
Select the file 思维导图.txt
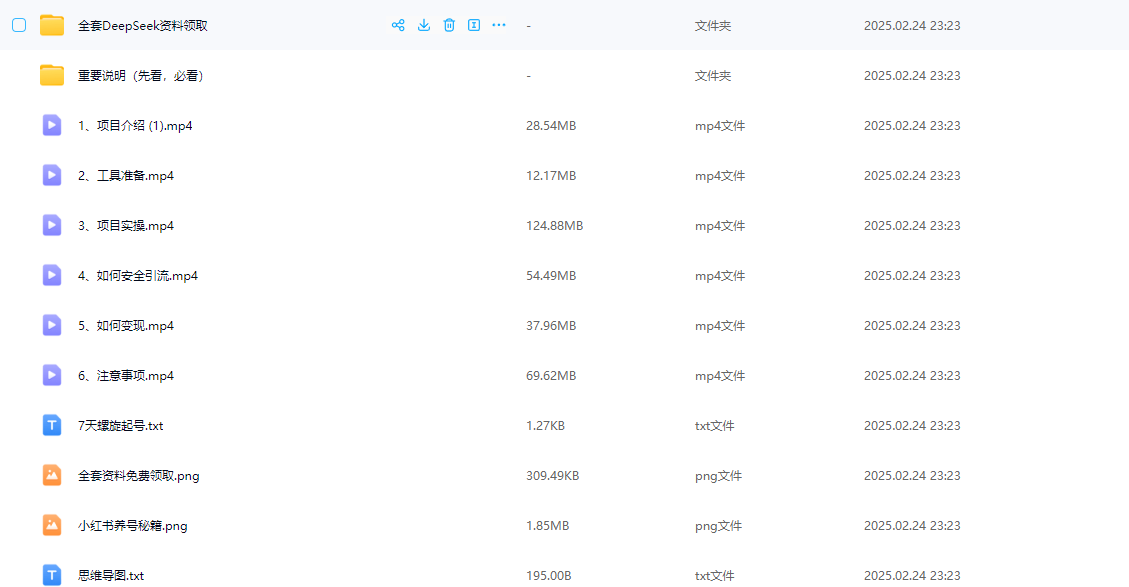pos(111,576)
